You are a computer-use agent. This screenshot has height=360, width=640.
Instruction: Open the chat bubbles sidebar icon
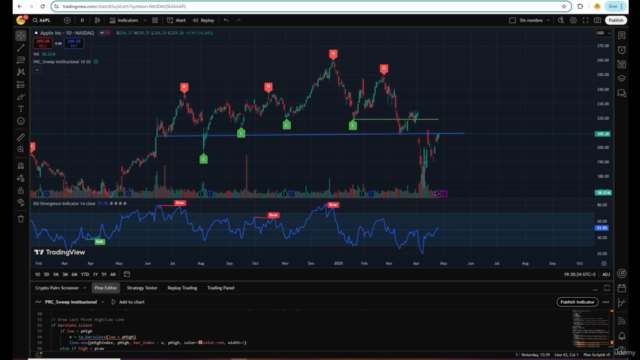[622, 93]
